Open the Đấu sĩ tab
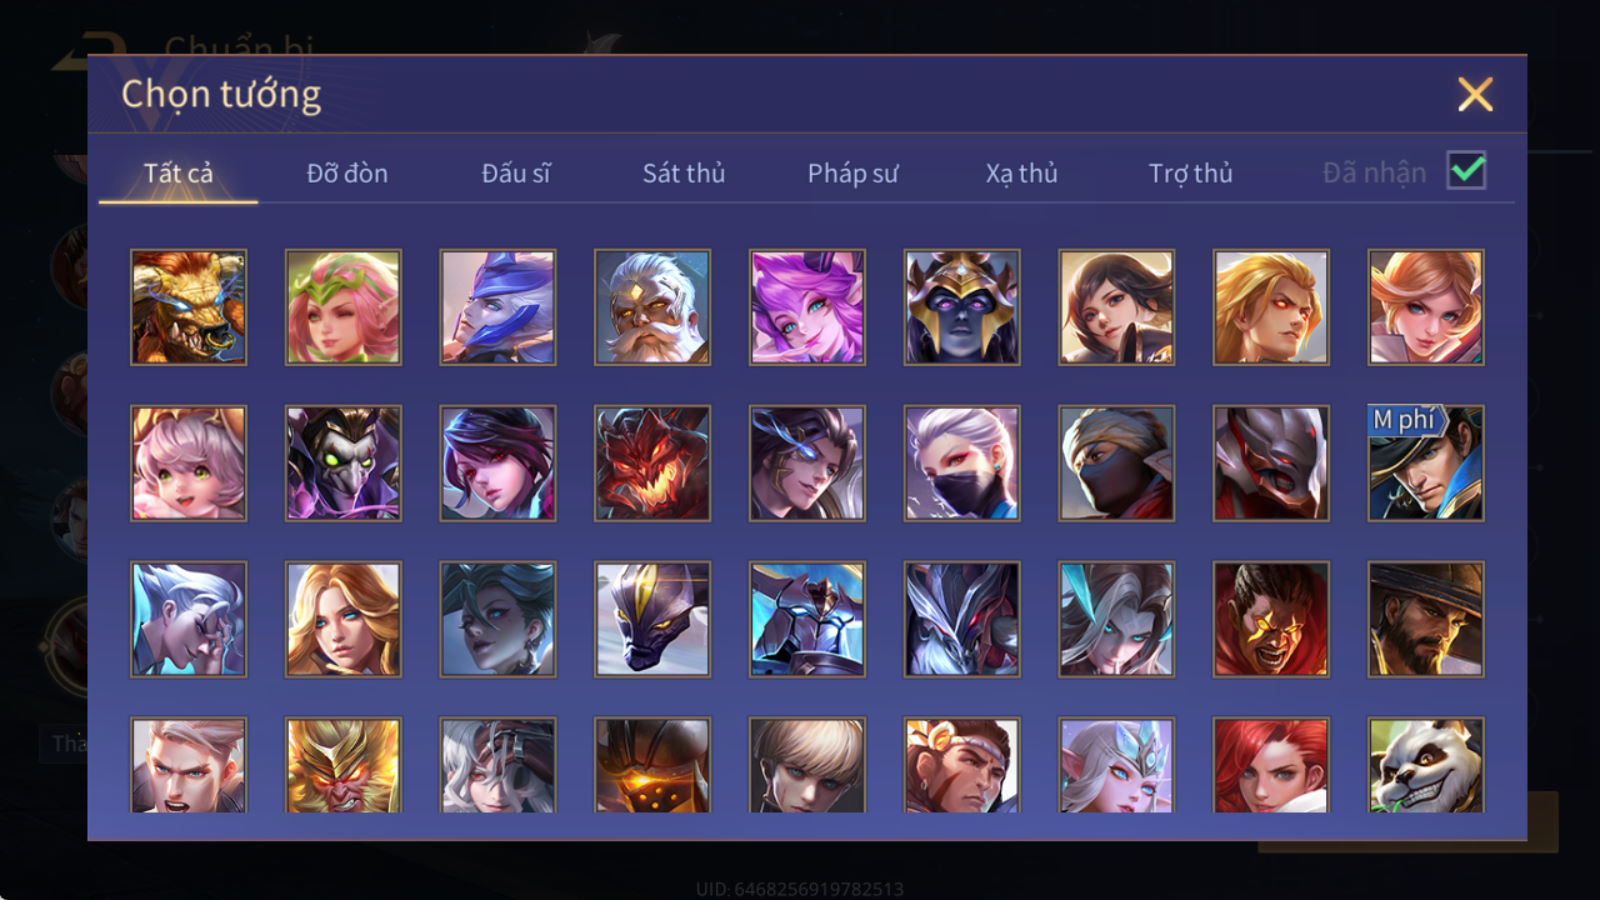Screen dimensions: 1600x900 tap(516, 173)
